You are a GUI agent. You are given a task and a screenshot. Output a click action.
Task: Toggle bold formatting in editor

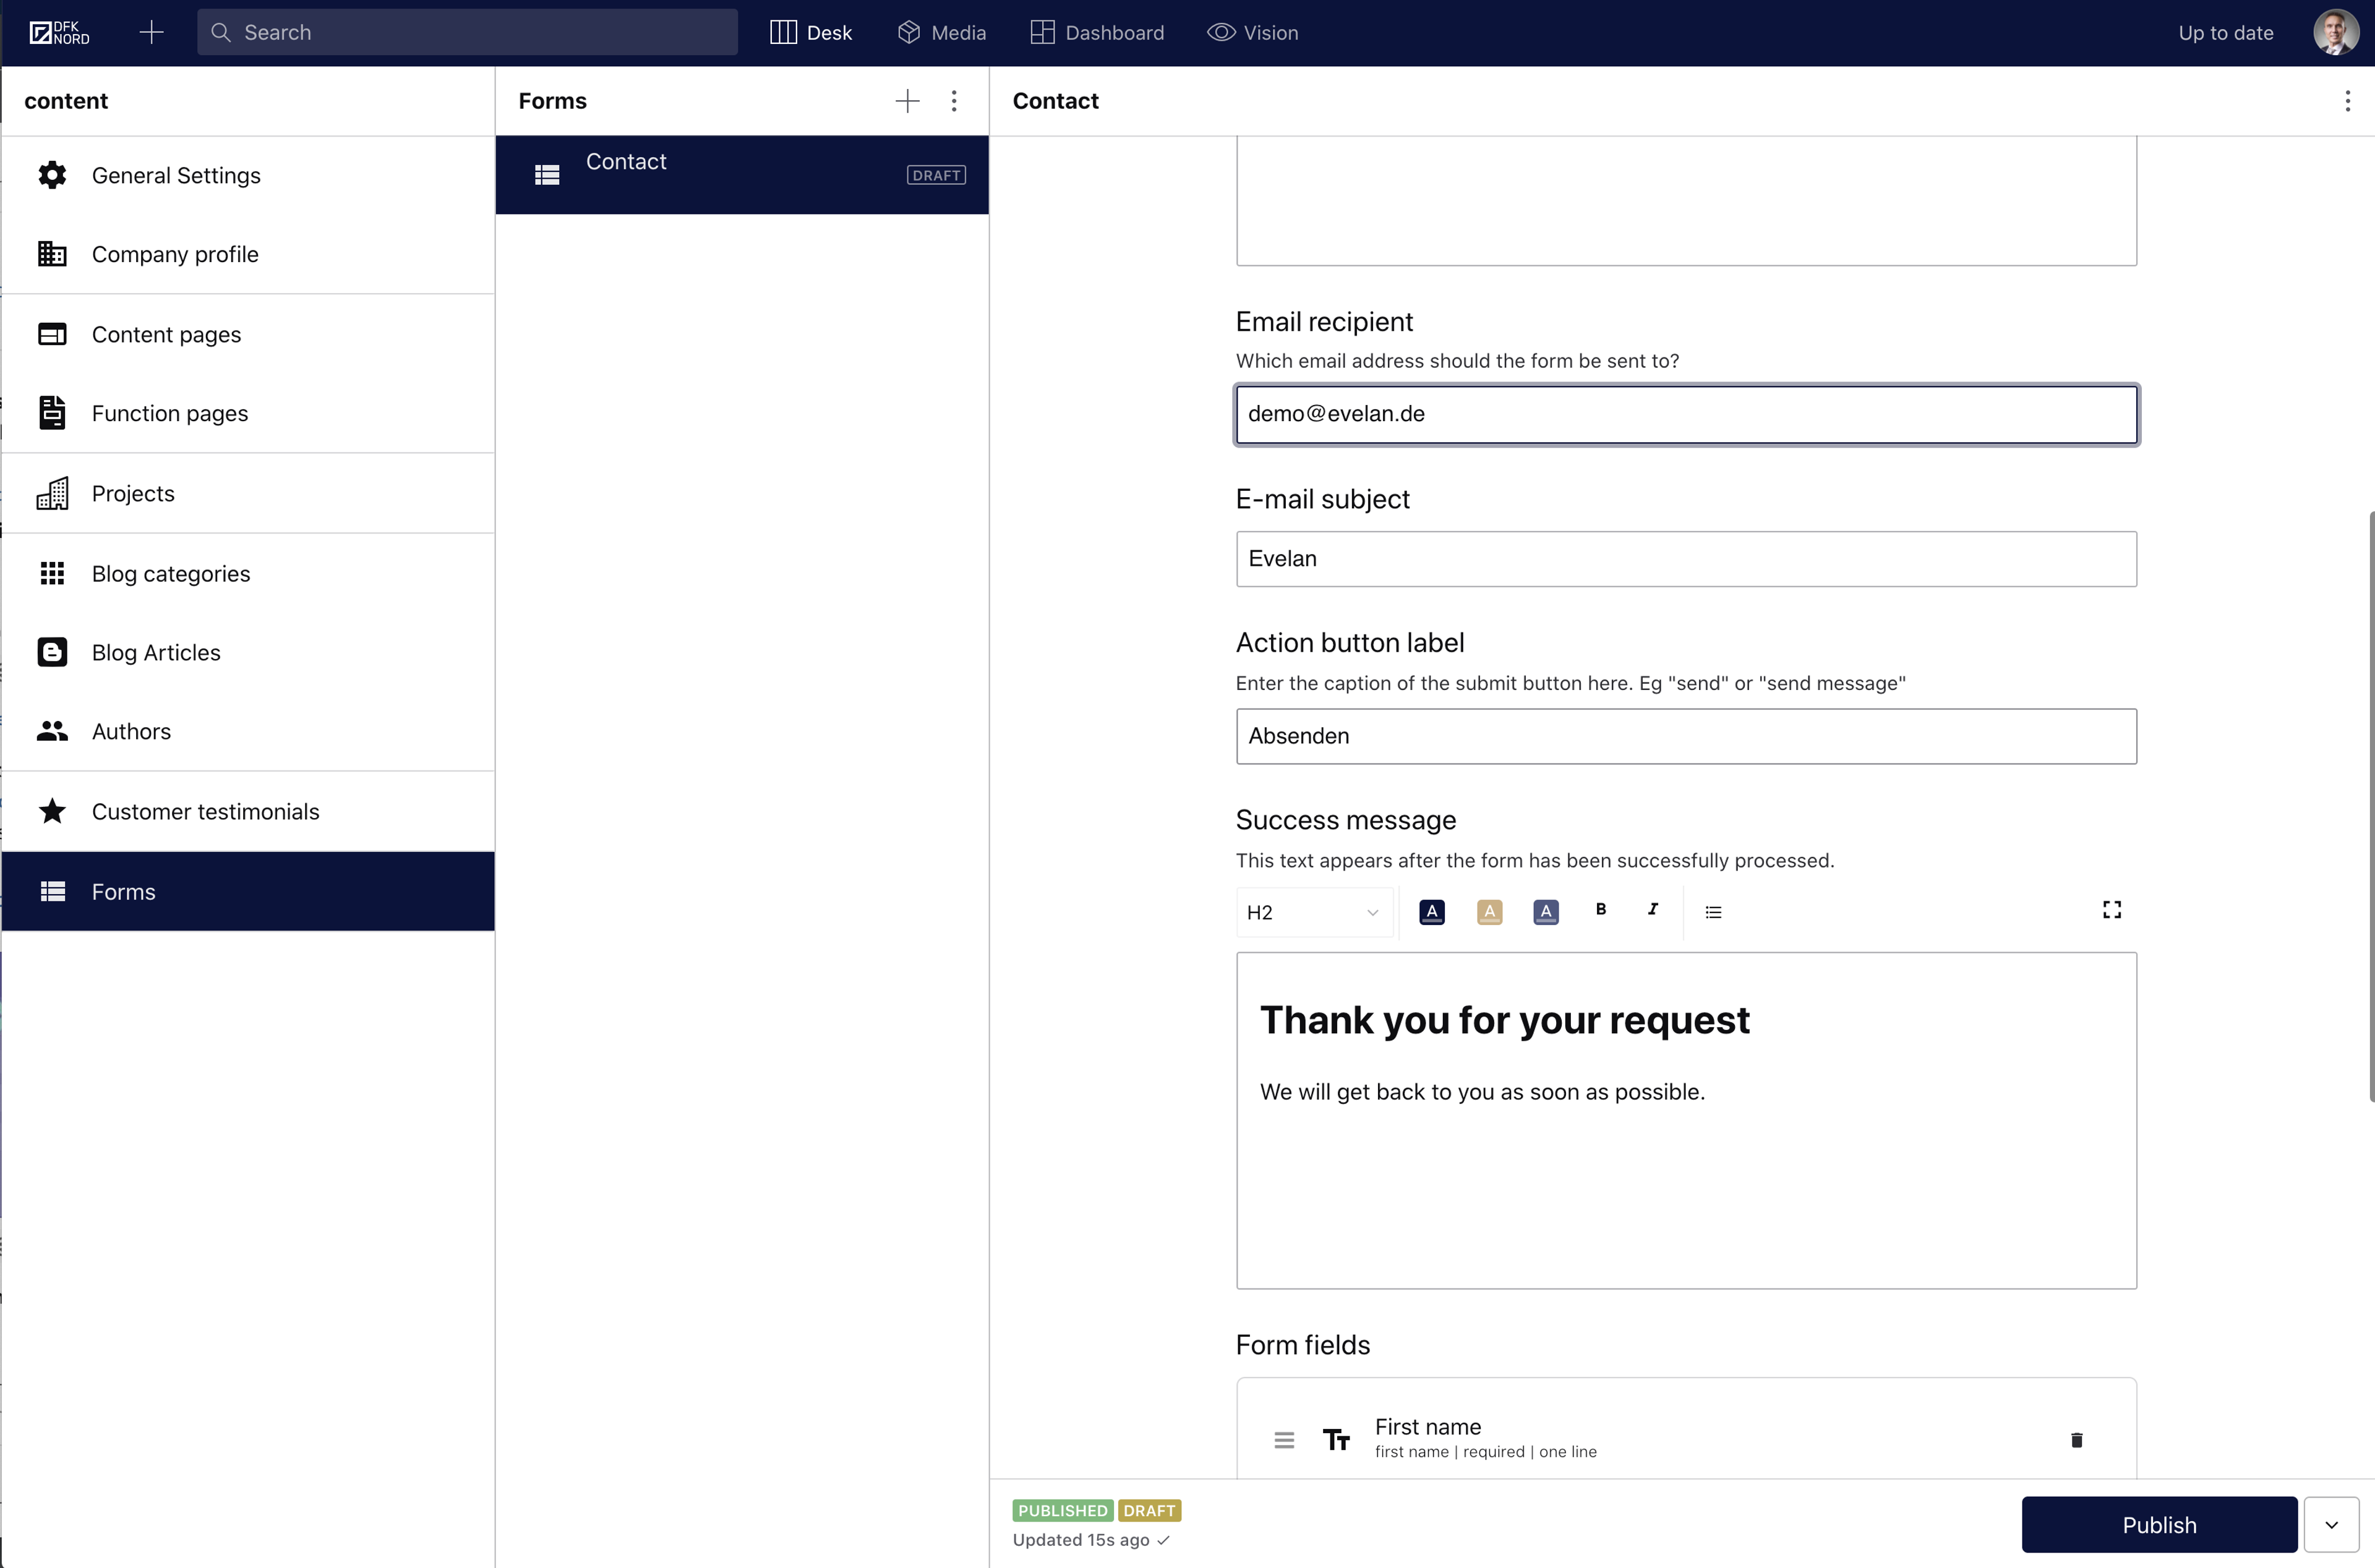pyautogui.click(x=1600, y=909)
